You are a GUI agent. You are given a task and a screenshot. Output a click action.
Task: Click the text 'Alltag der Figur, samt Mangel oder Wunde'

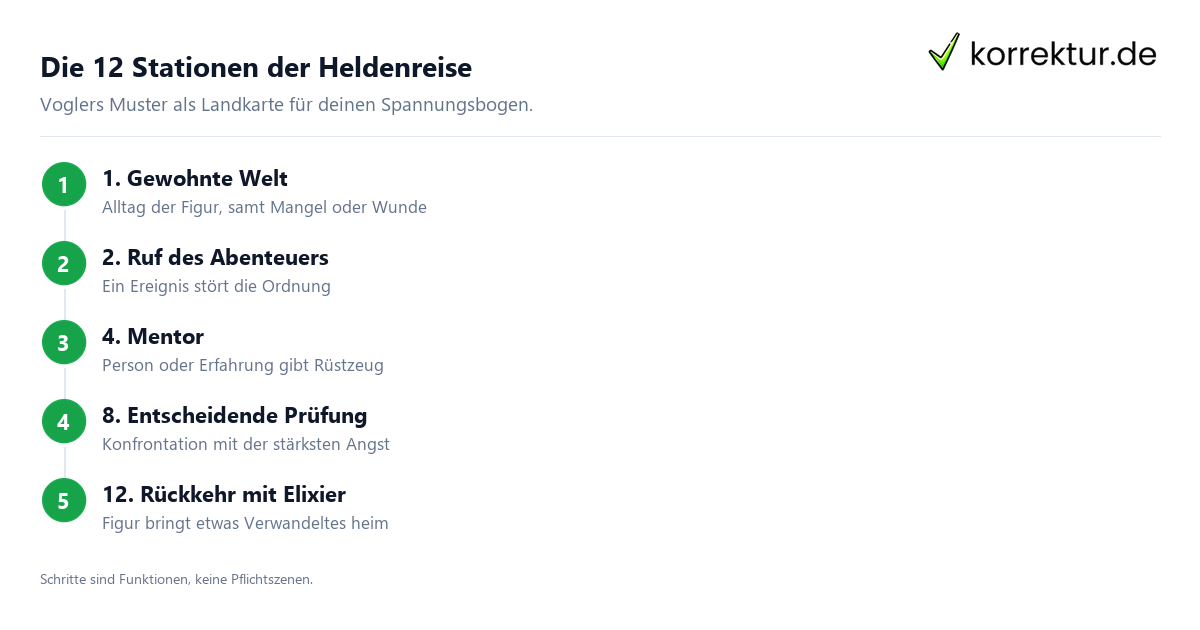click(x=264, y=208)
